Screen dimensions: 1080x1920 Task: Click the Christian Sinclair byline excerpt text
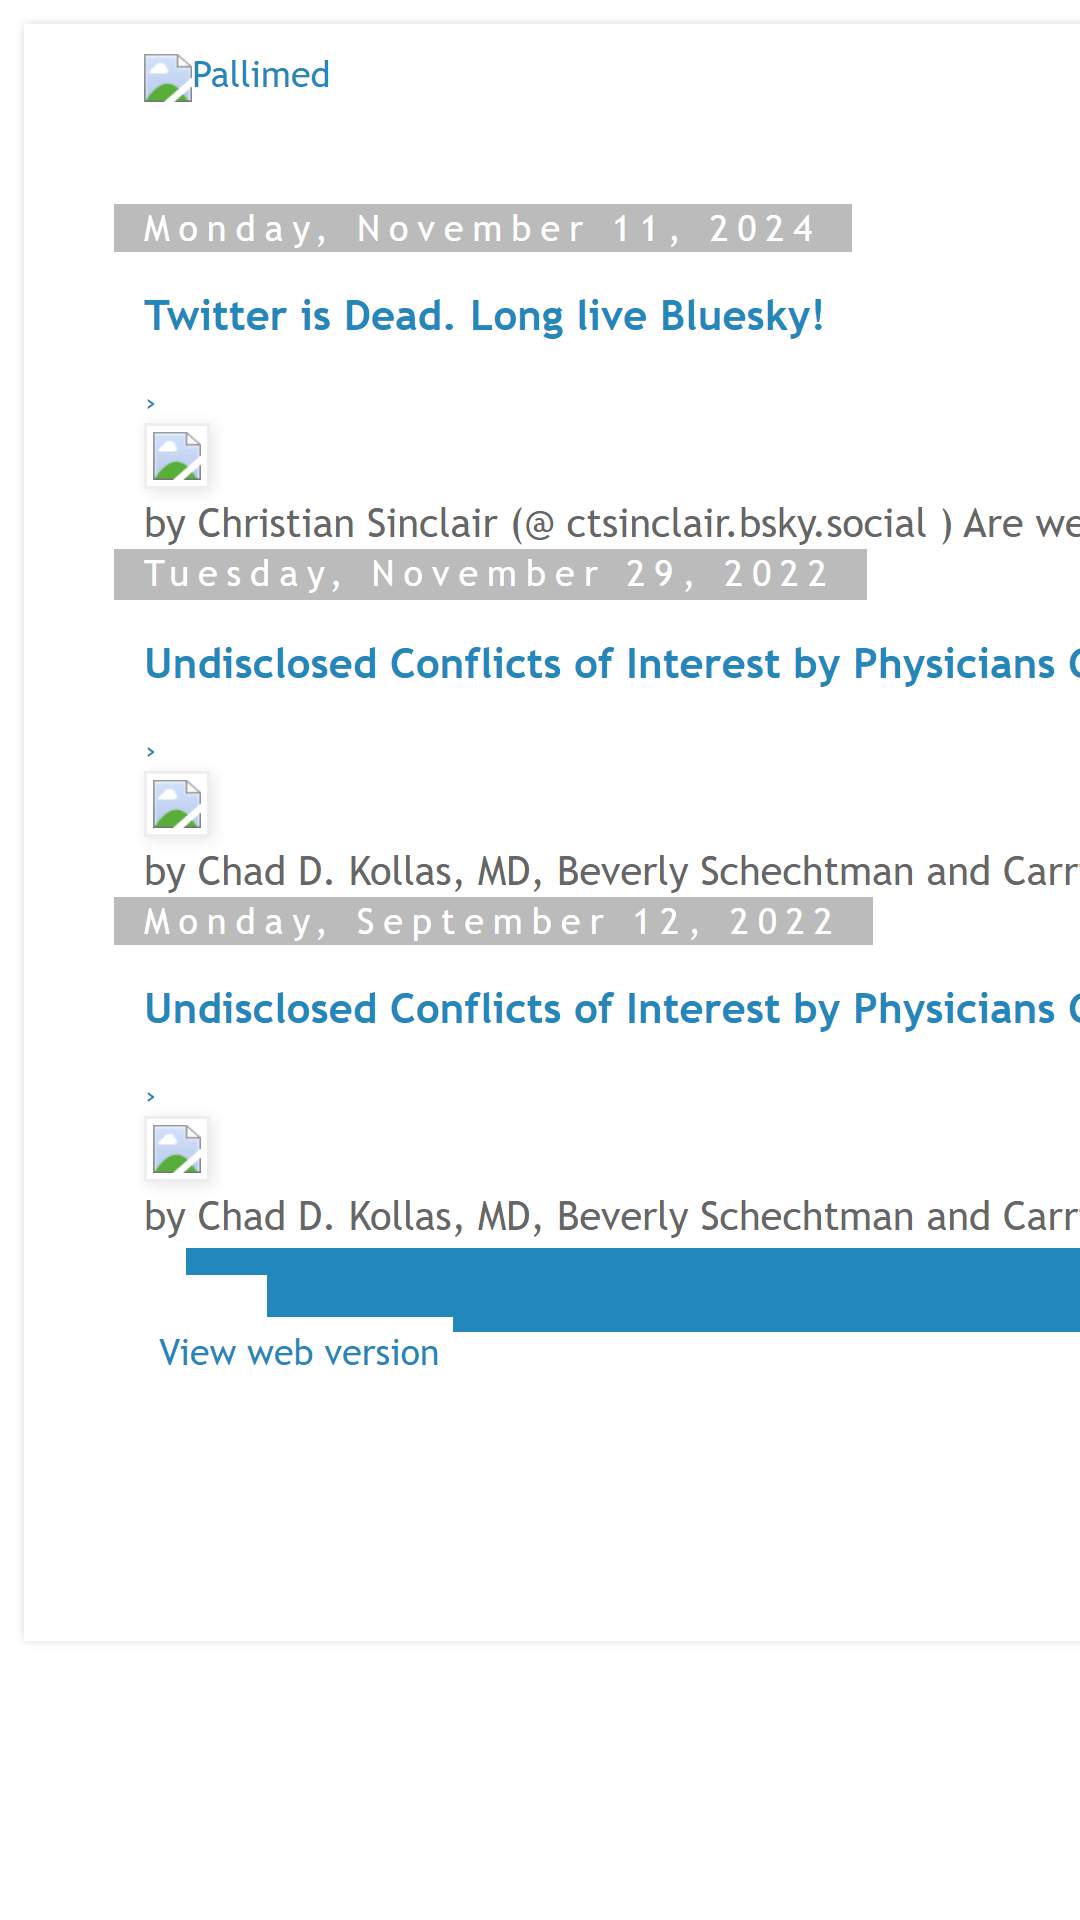click(612, 524)
